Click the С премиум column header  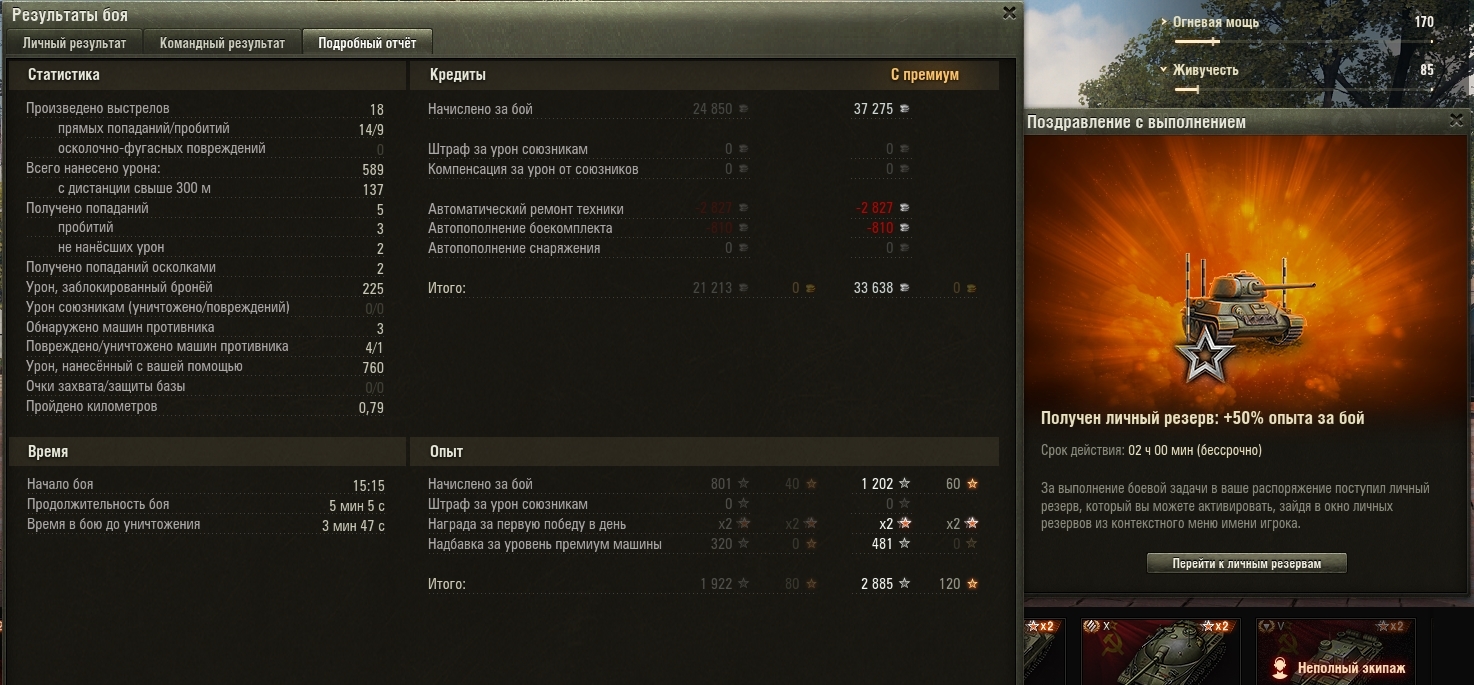tap(925, 75)
